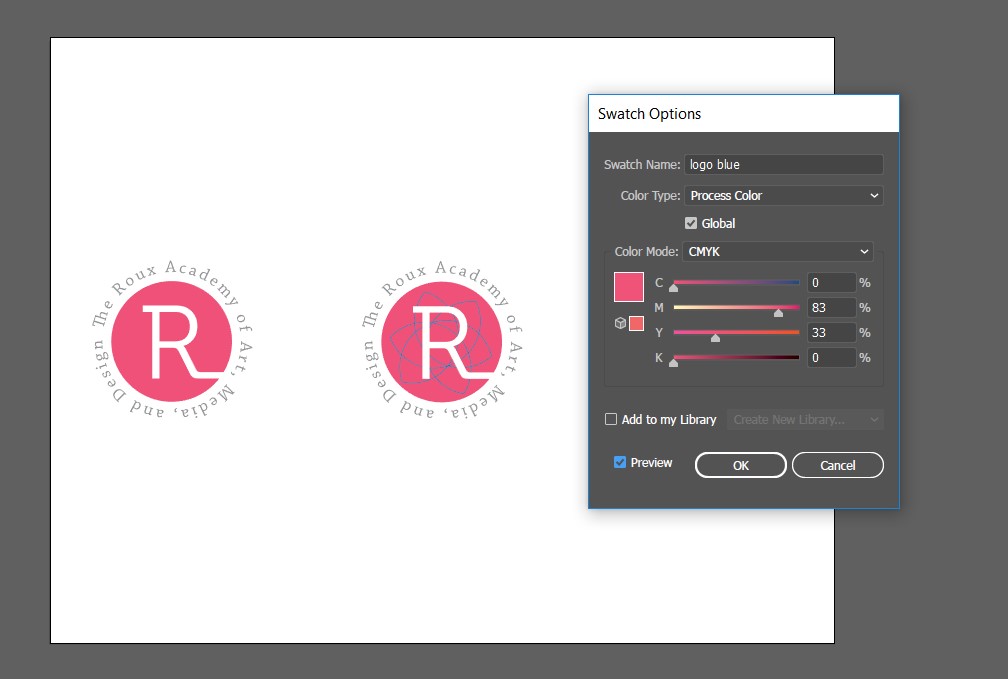Image resolution: width=1008 pixels, height=679 pixels.
Task: Open the Color Mode CMYK dropdown
Action: point(778,251)
